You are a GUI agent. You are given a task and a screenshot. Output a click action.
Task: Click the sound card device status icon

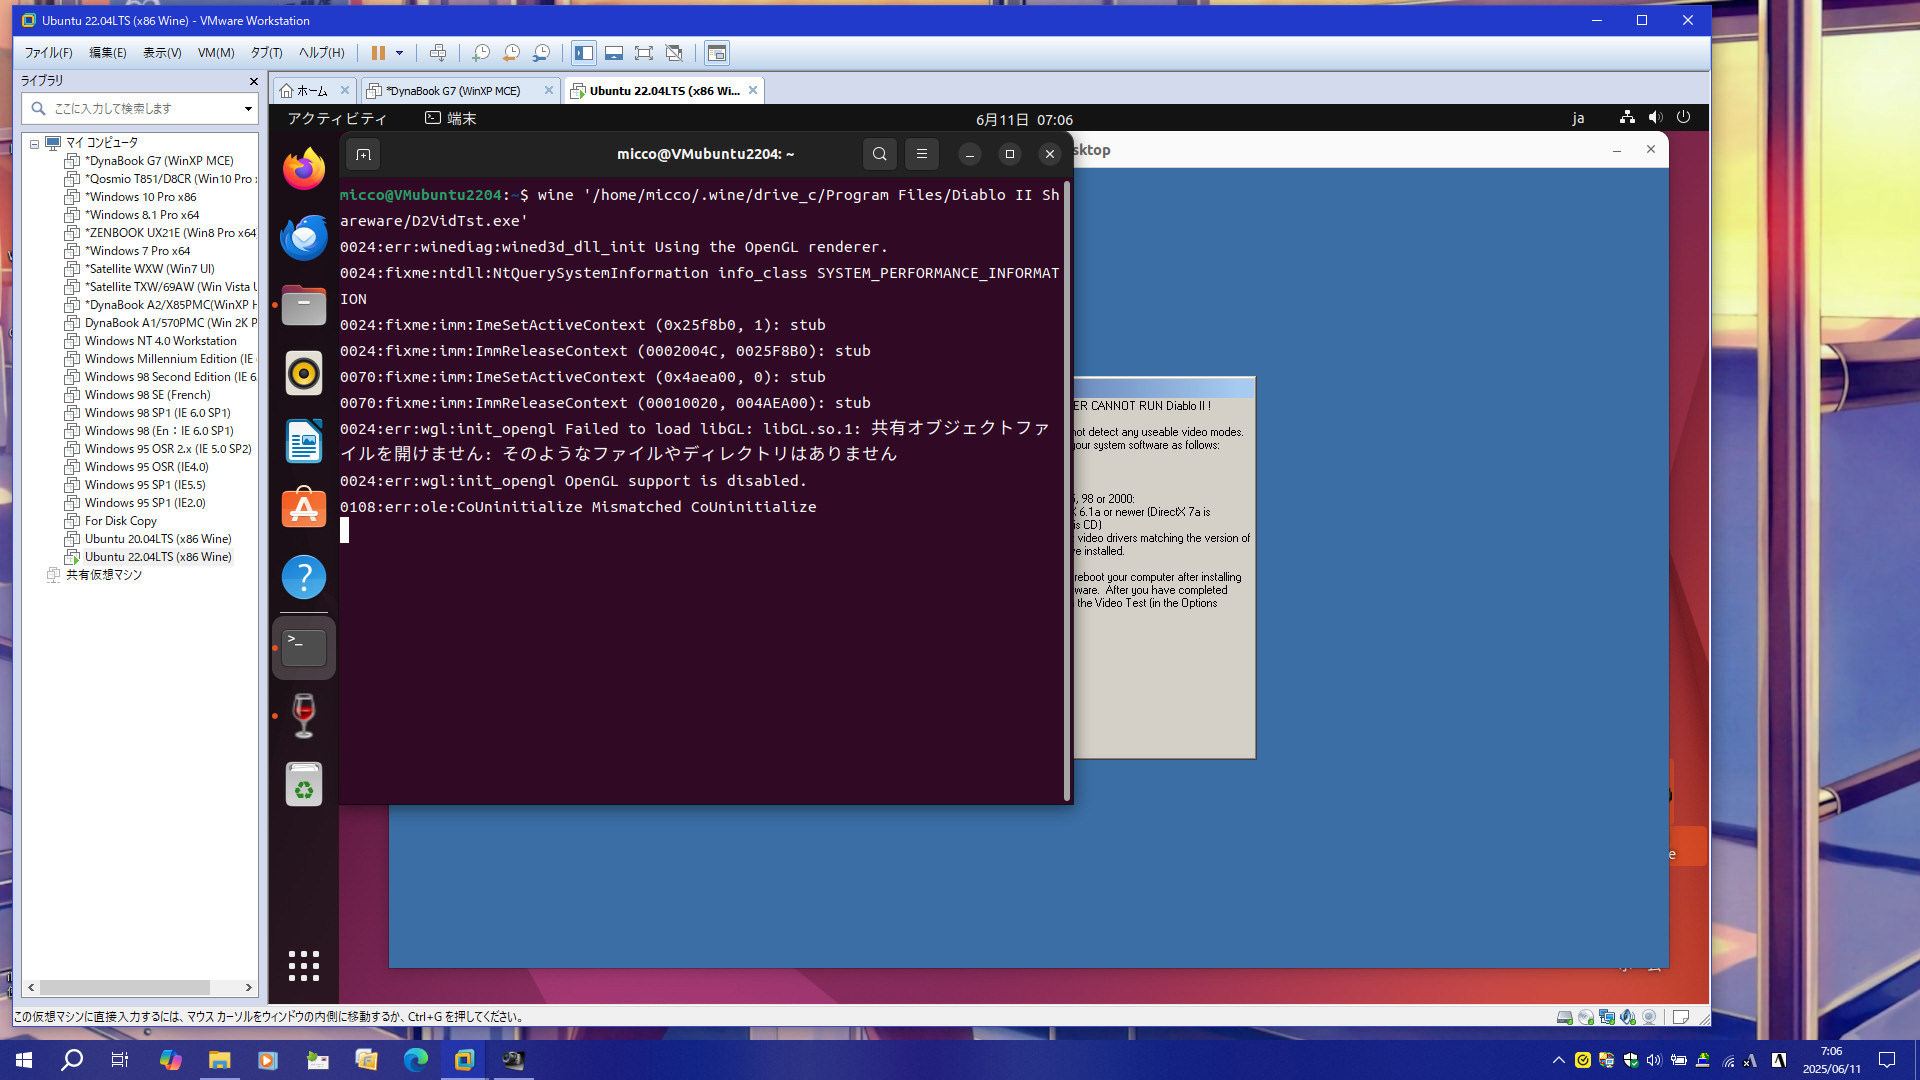point(1628,1017)
